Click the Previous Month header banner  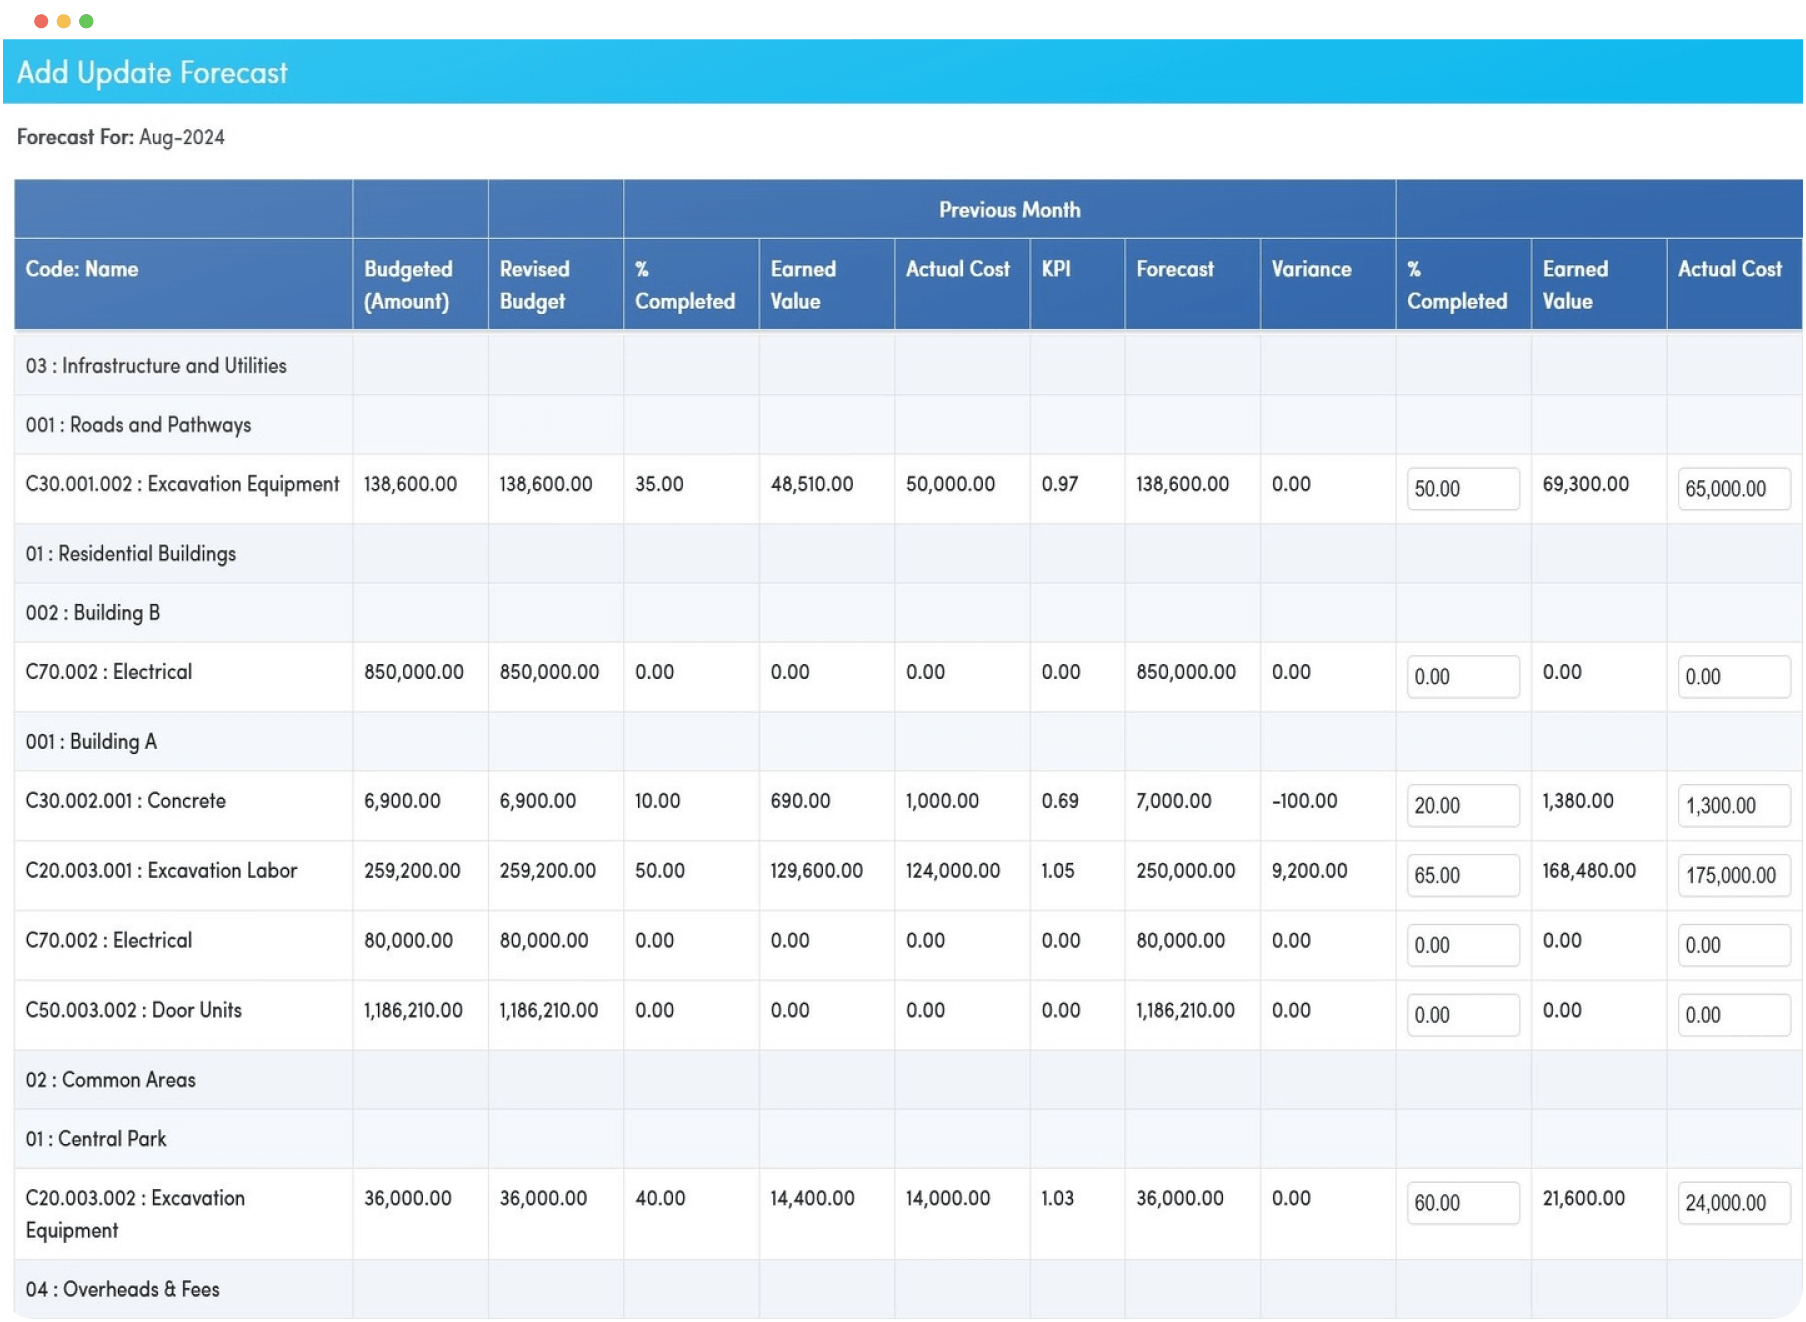click(1009, 209)
